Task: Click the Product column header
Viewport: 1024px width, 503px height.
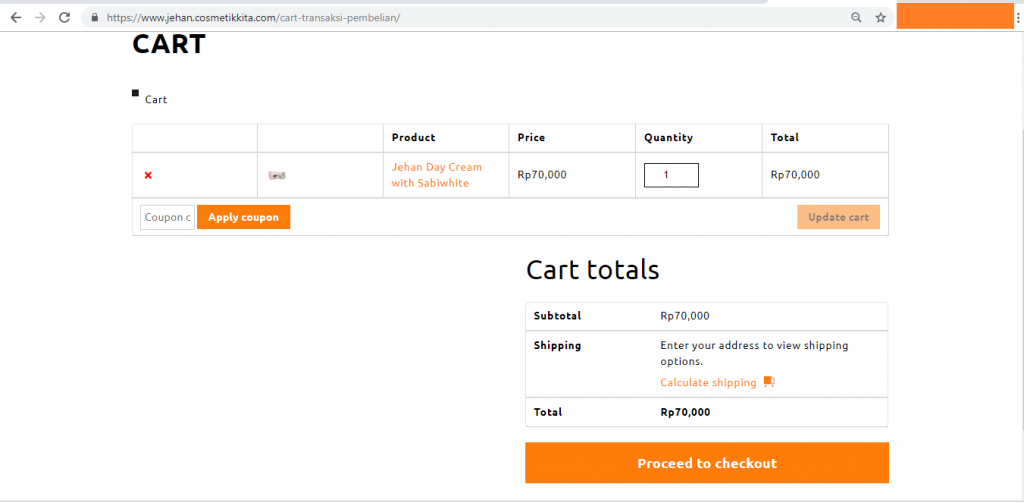Action: [413, 137]
